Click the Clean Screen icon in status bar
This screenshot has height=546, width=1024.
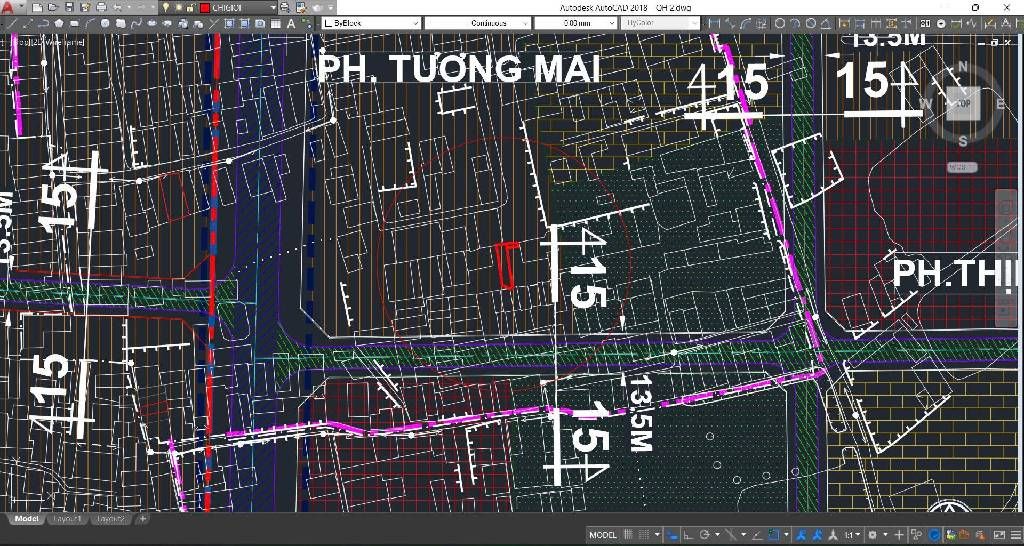999,535
